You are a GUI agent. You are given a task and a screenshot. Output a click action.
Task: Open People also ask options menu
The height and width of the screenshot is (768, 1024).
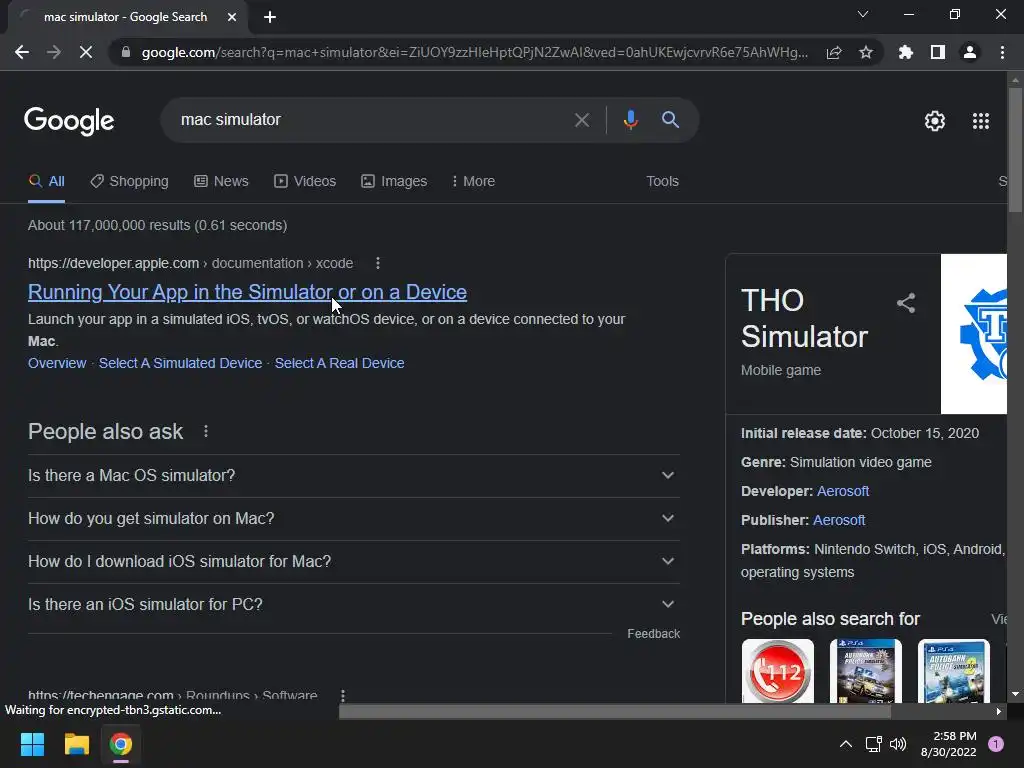(206, 431)
